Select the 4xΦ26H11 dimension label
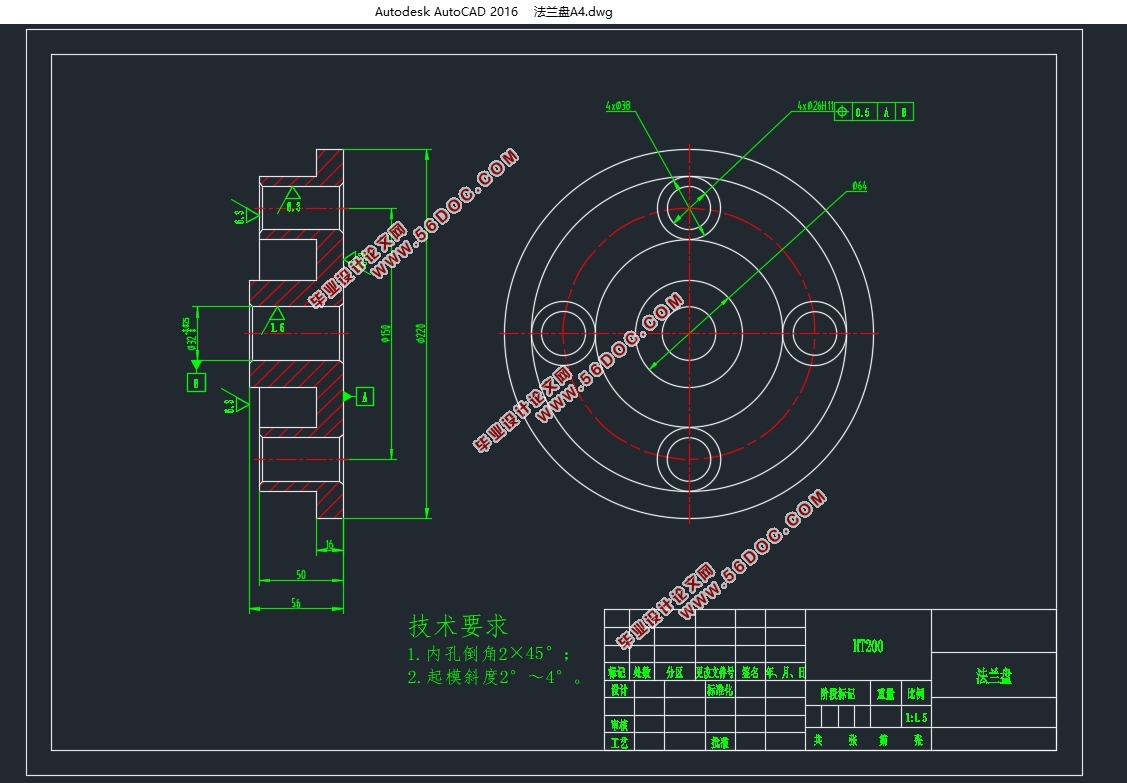This screenshot has width=1127, height=783. [814, 105]
